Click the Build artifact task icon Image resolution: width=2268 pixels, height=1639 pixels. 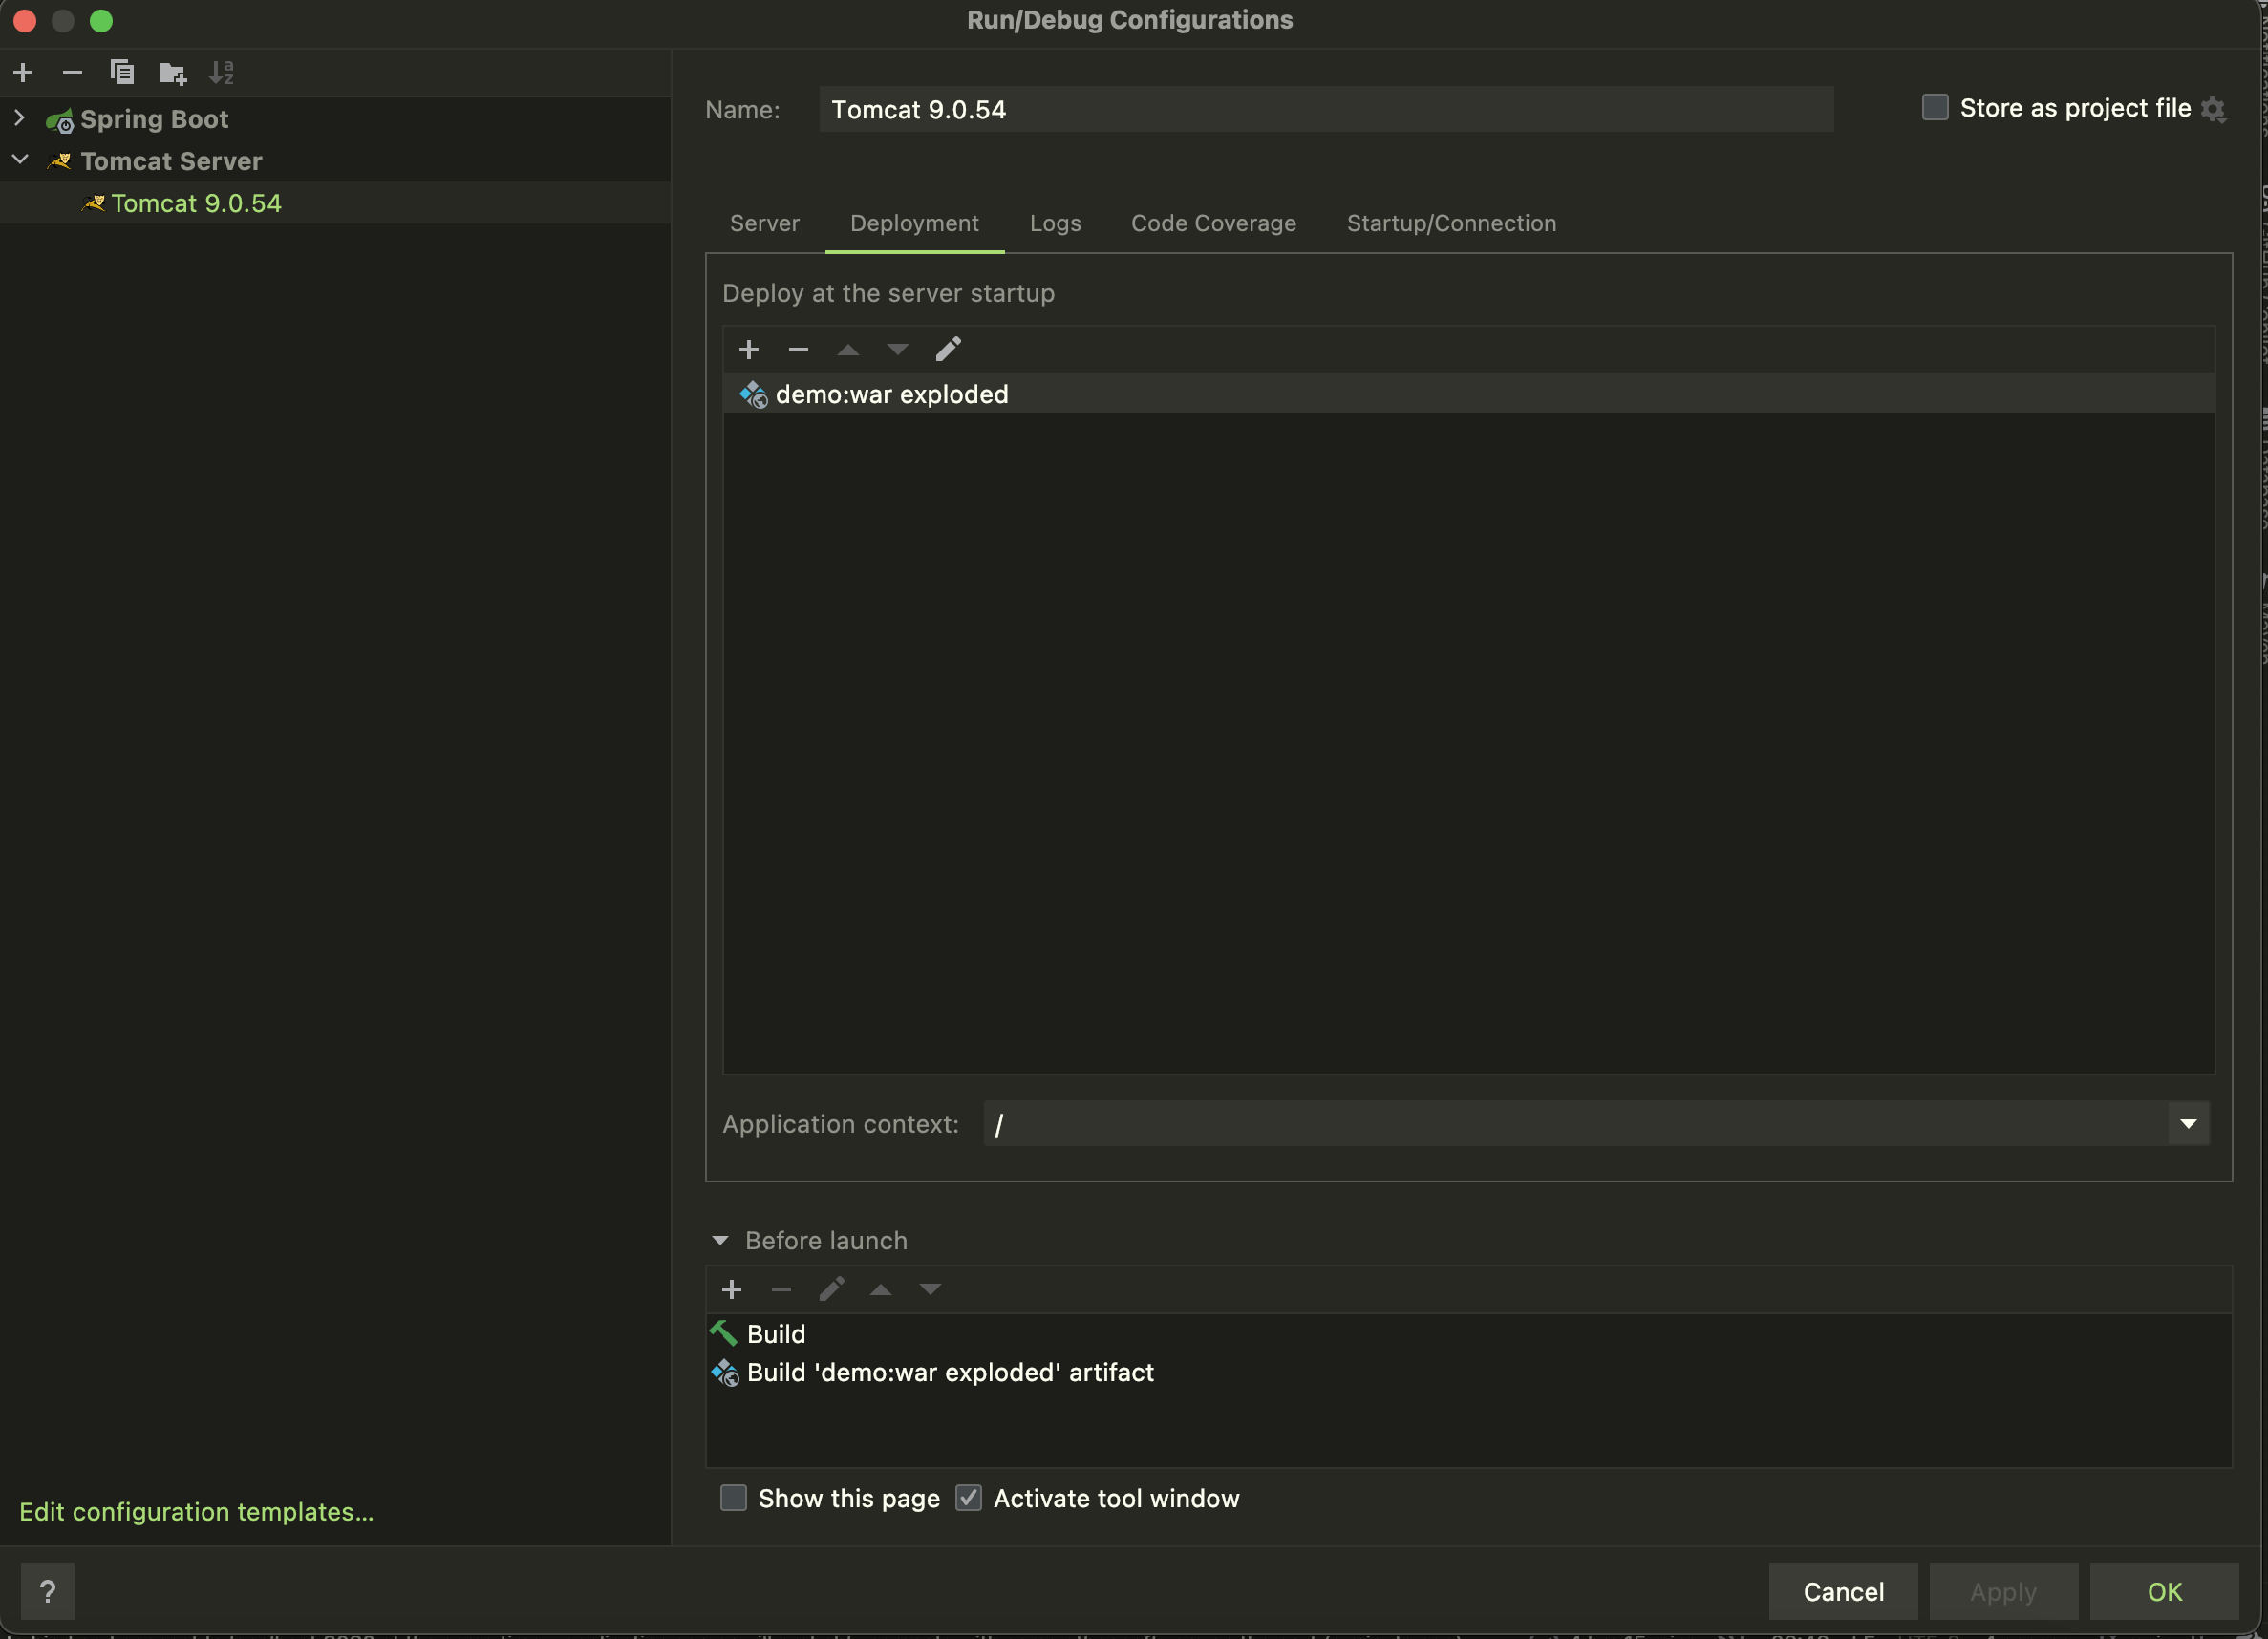(x=725, y=1372)
